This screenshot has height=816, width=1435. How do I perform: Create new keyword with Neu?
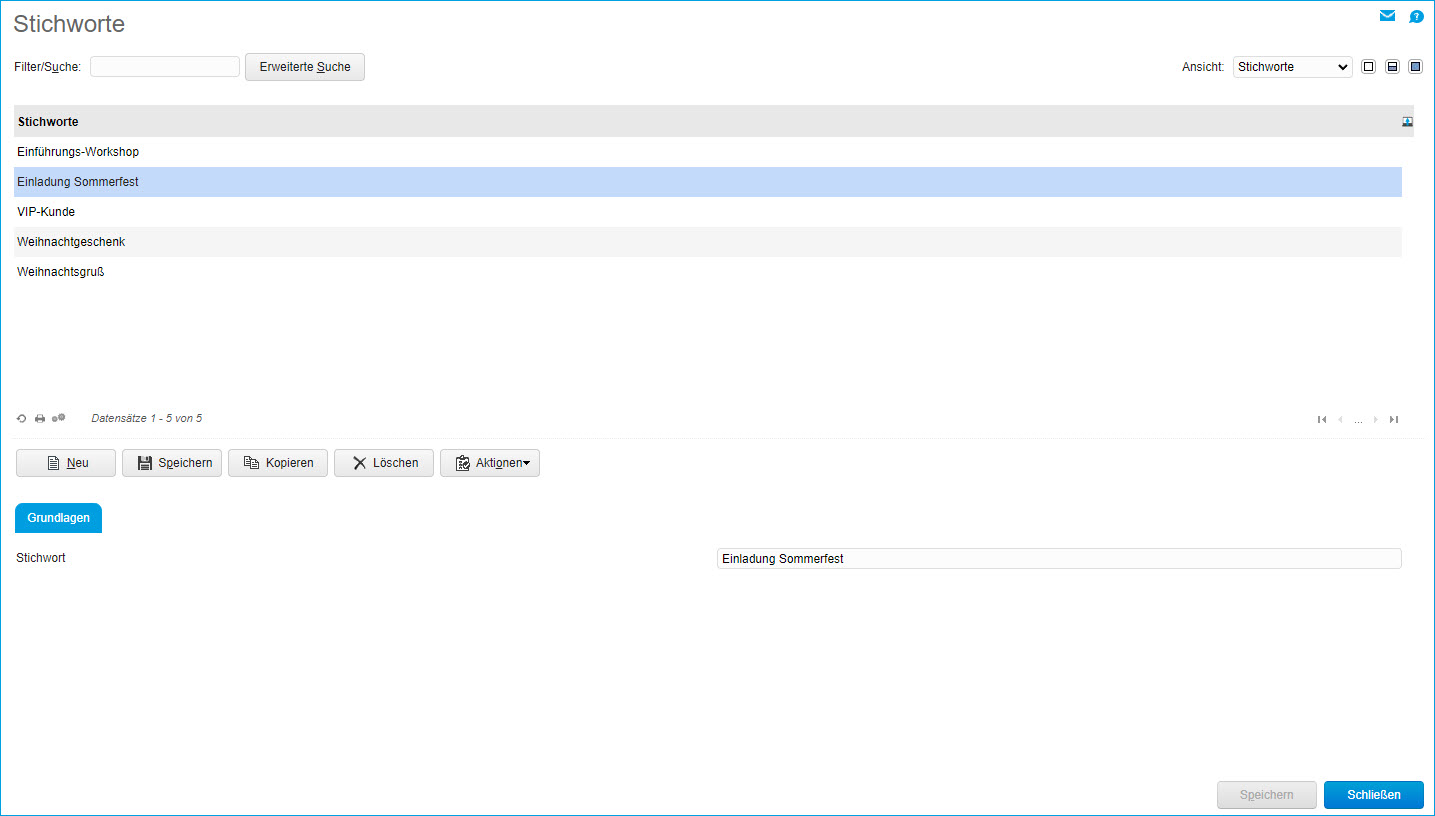66,463
